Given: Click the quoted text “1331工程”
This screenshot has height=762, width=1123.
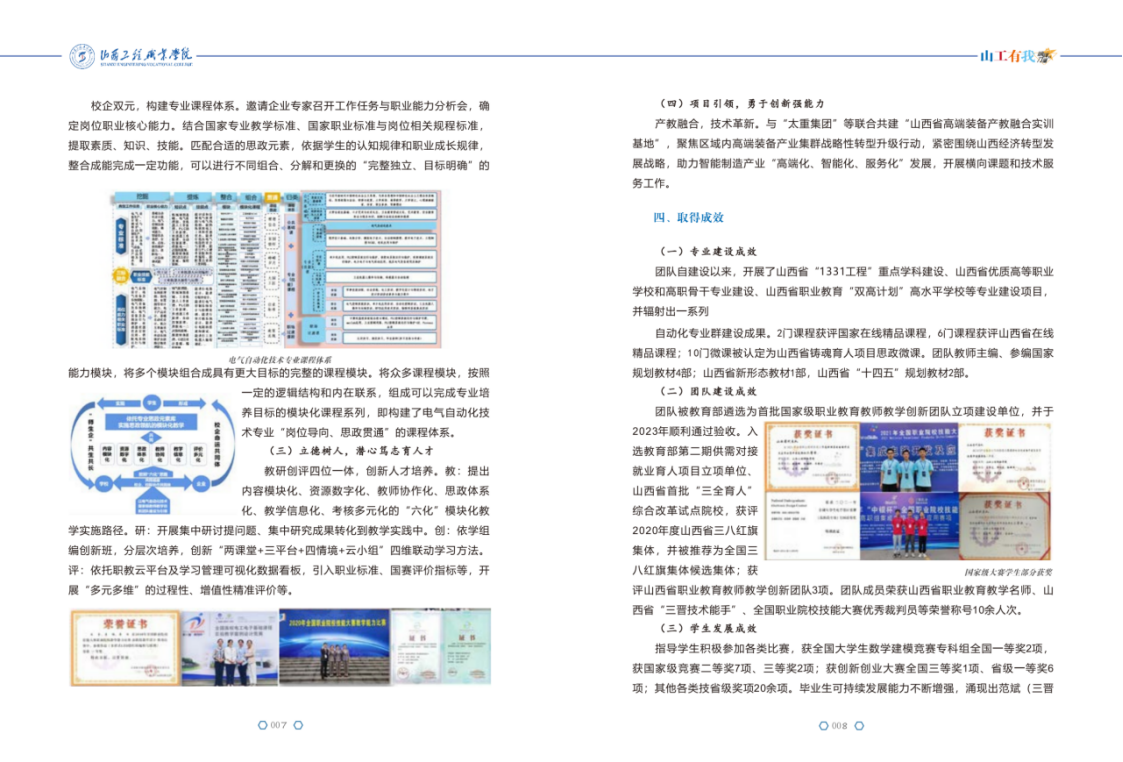Looking at the screenshot, I should pyautogui.click(x=843, y=271).
